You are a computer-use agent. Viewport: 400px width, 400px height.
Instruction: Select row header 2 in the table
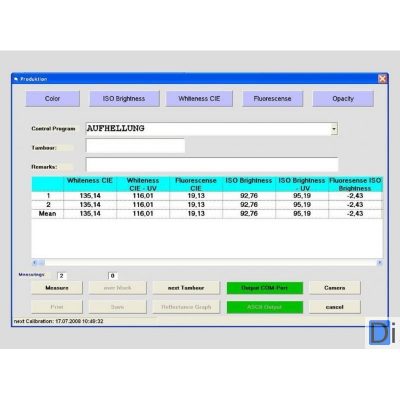tap(48, 205)
